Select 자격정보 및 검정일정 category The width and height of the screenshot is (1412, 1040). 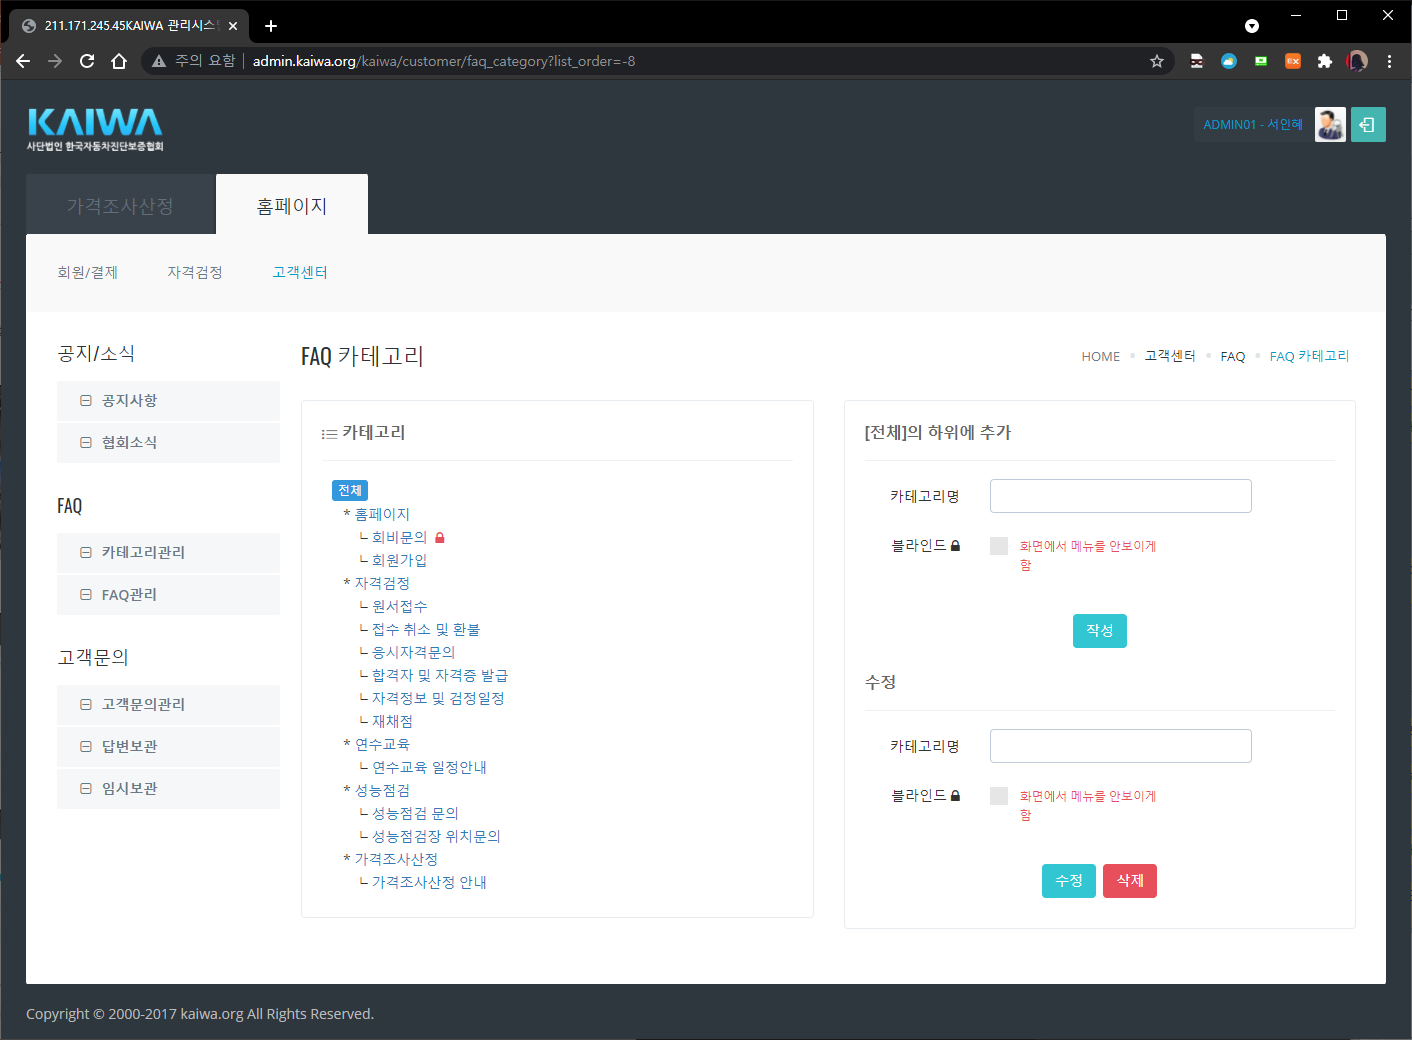click(438, 698)
